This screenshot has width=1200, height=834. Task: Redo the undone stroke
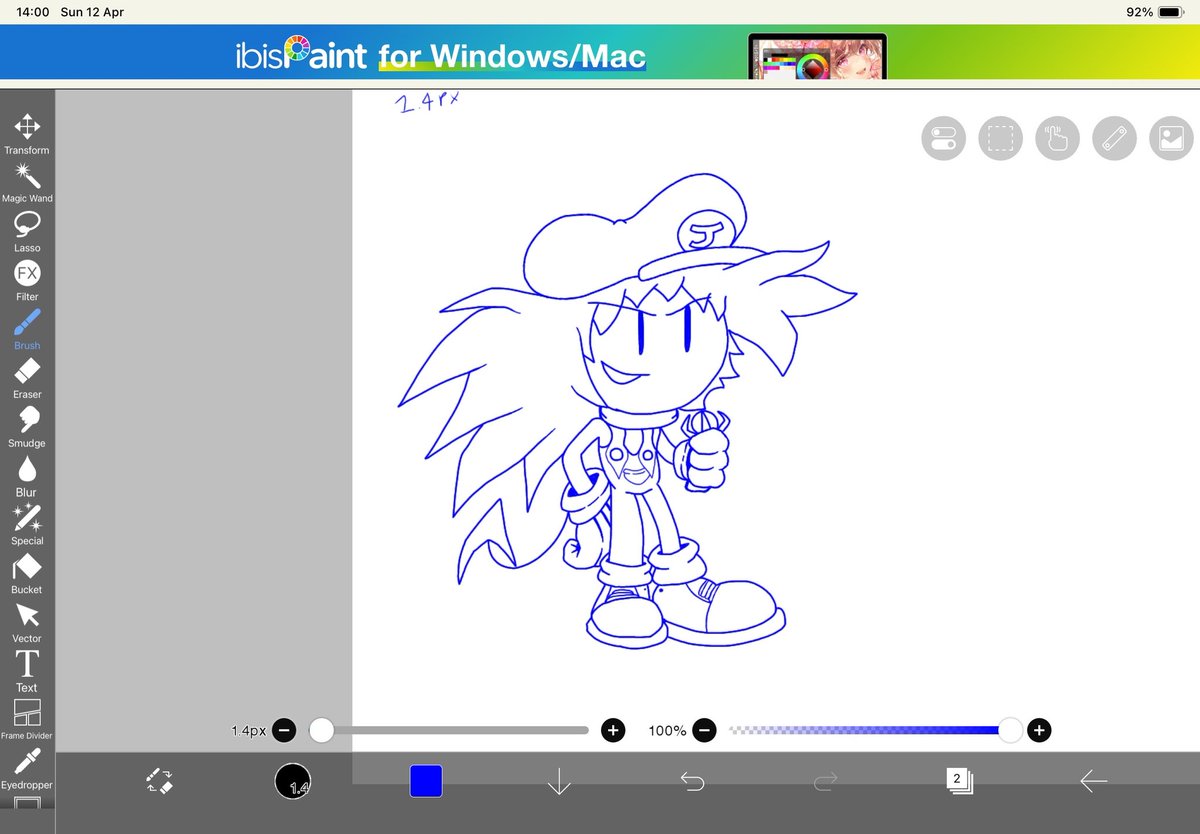pos(825,781)
